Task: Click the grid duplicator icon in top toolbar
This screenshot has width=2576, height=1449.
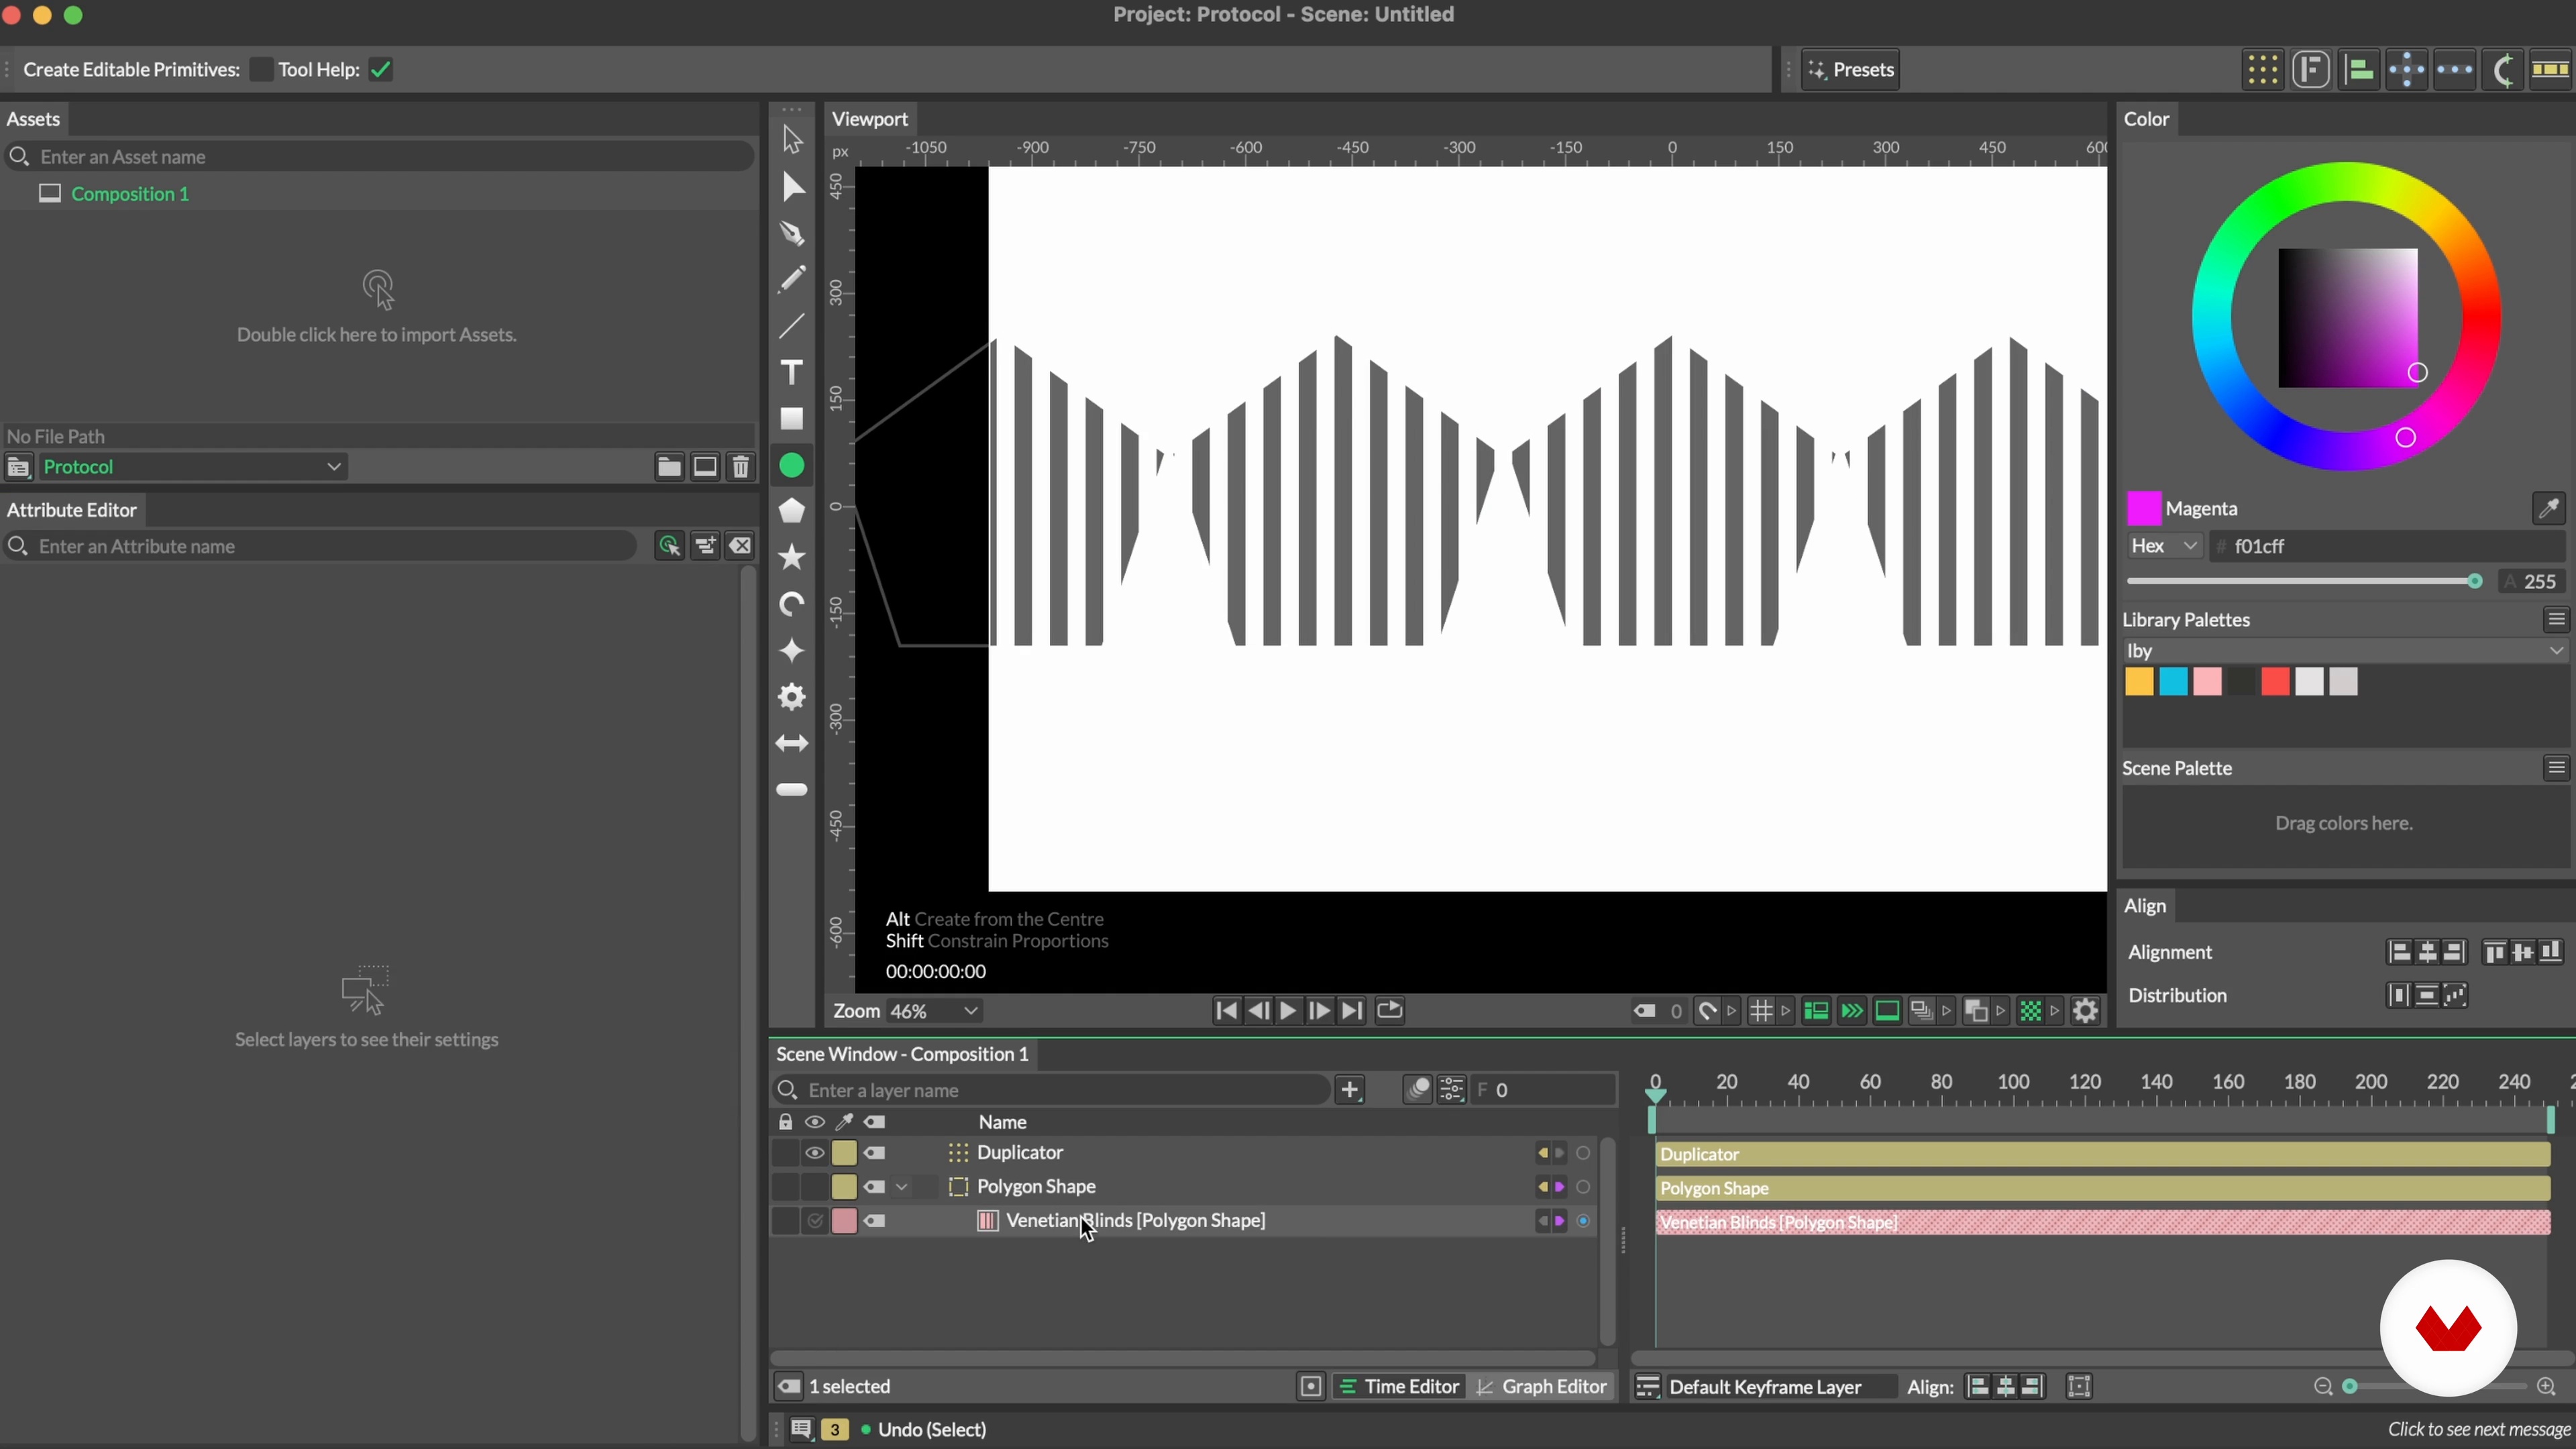Action: 2263,70
